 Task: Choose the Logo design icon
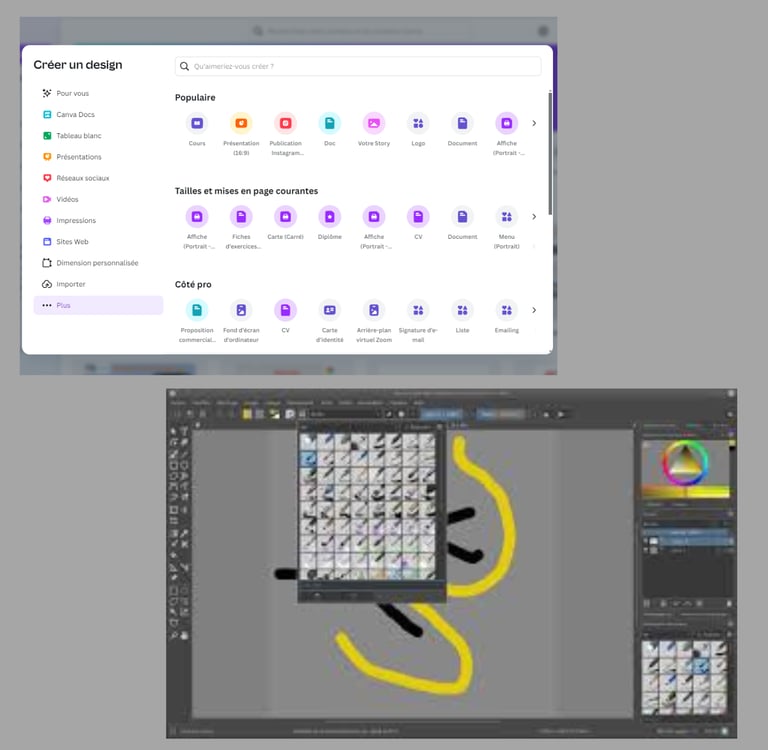[x=418, y=123]
